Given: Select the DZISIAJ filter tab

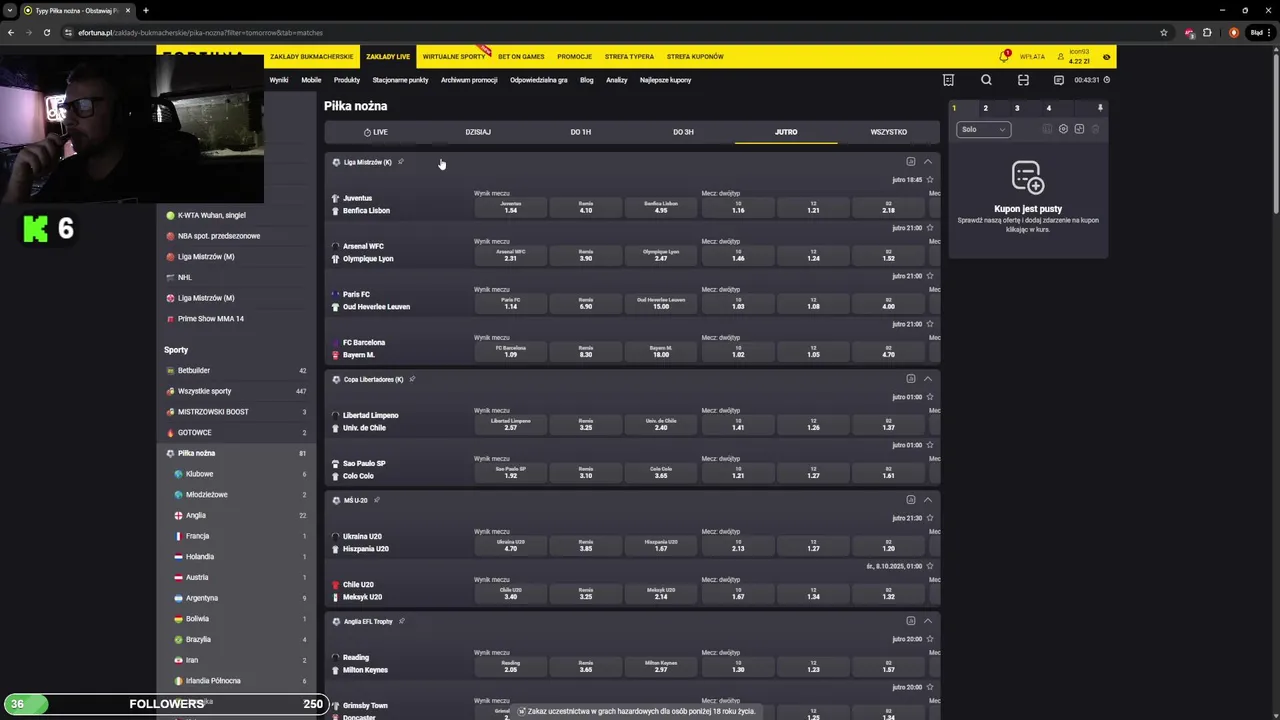Looking at the screenshot, I should (x=478, y=132).
